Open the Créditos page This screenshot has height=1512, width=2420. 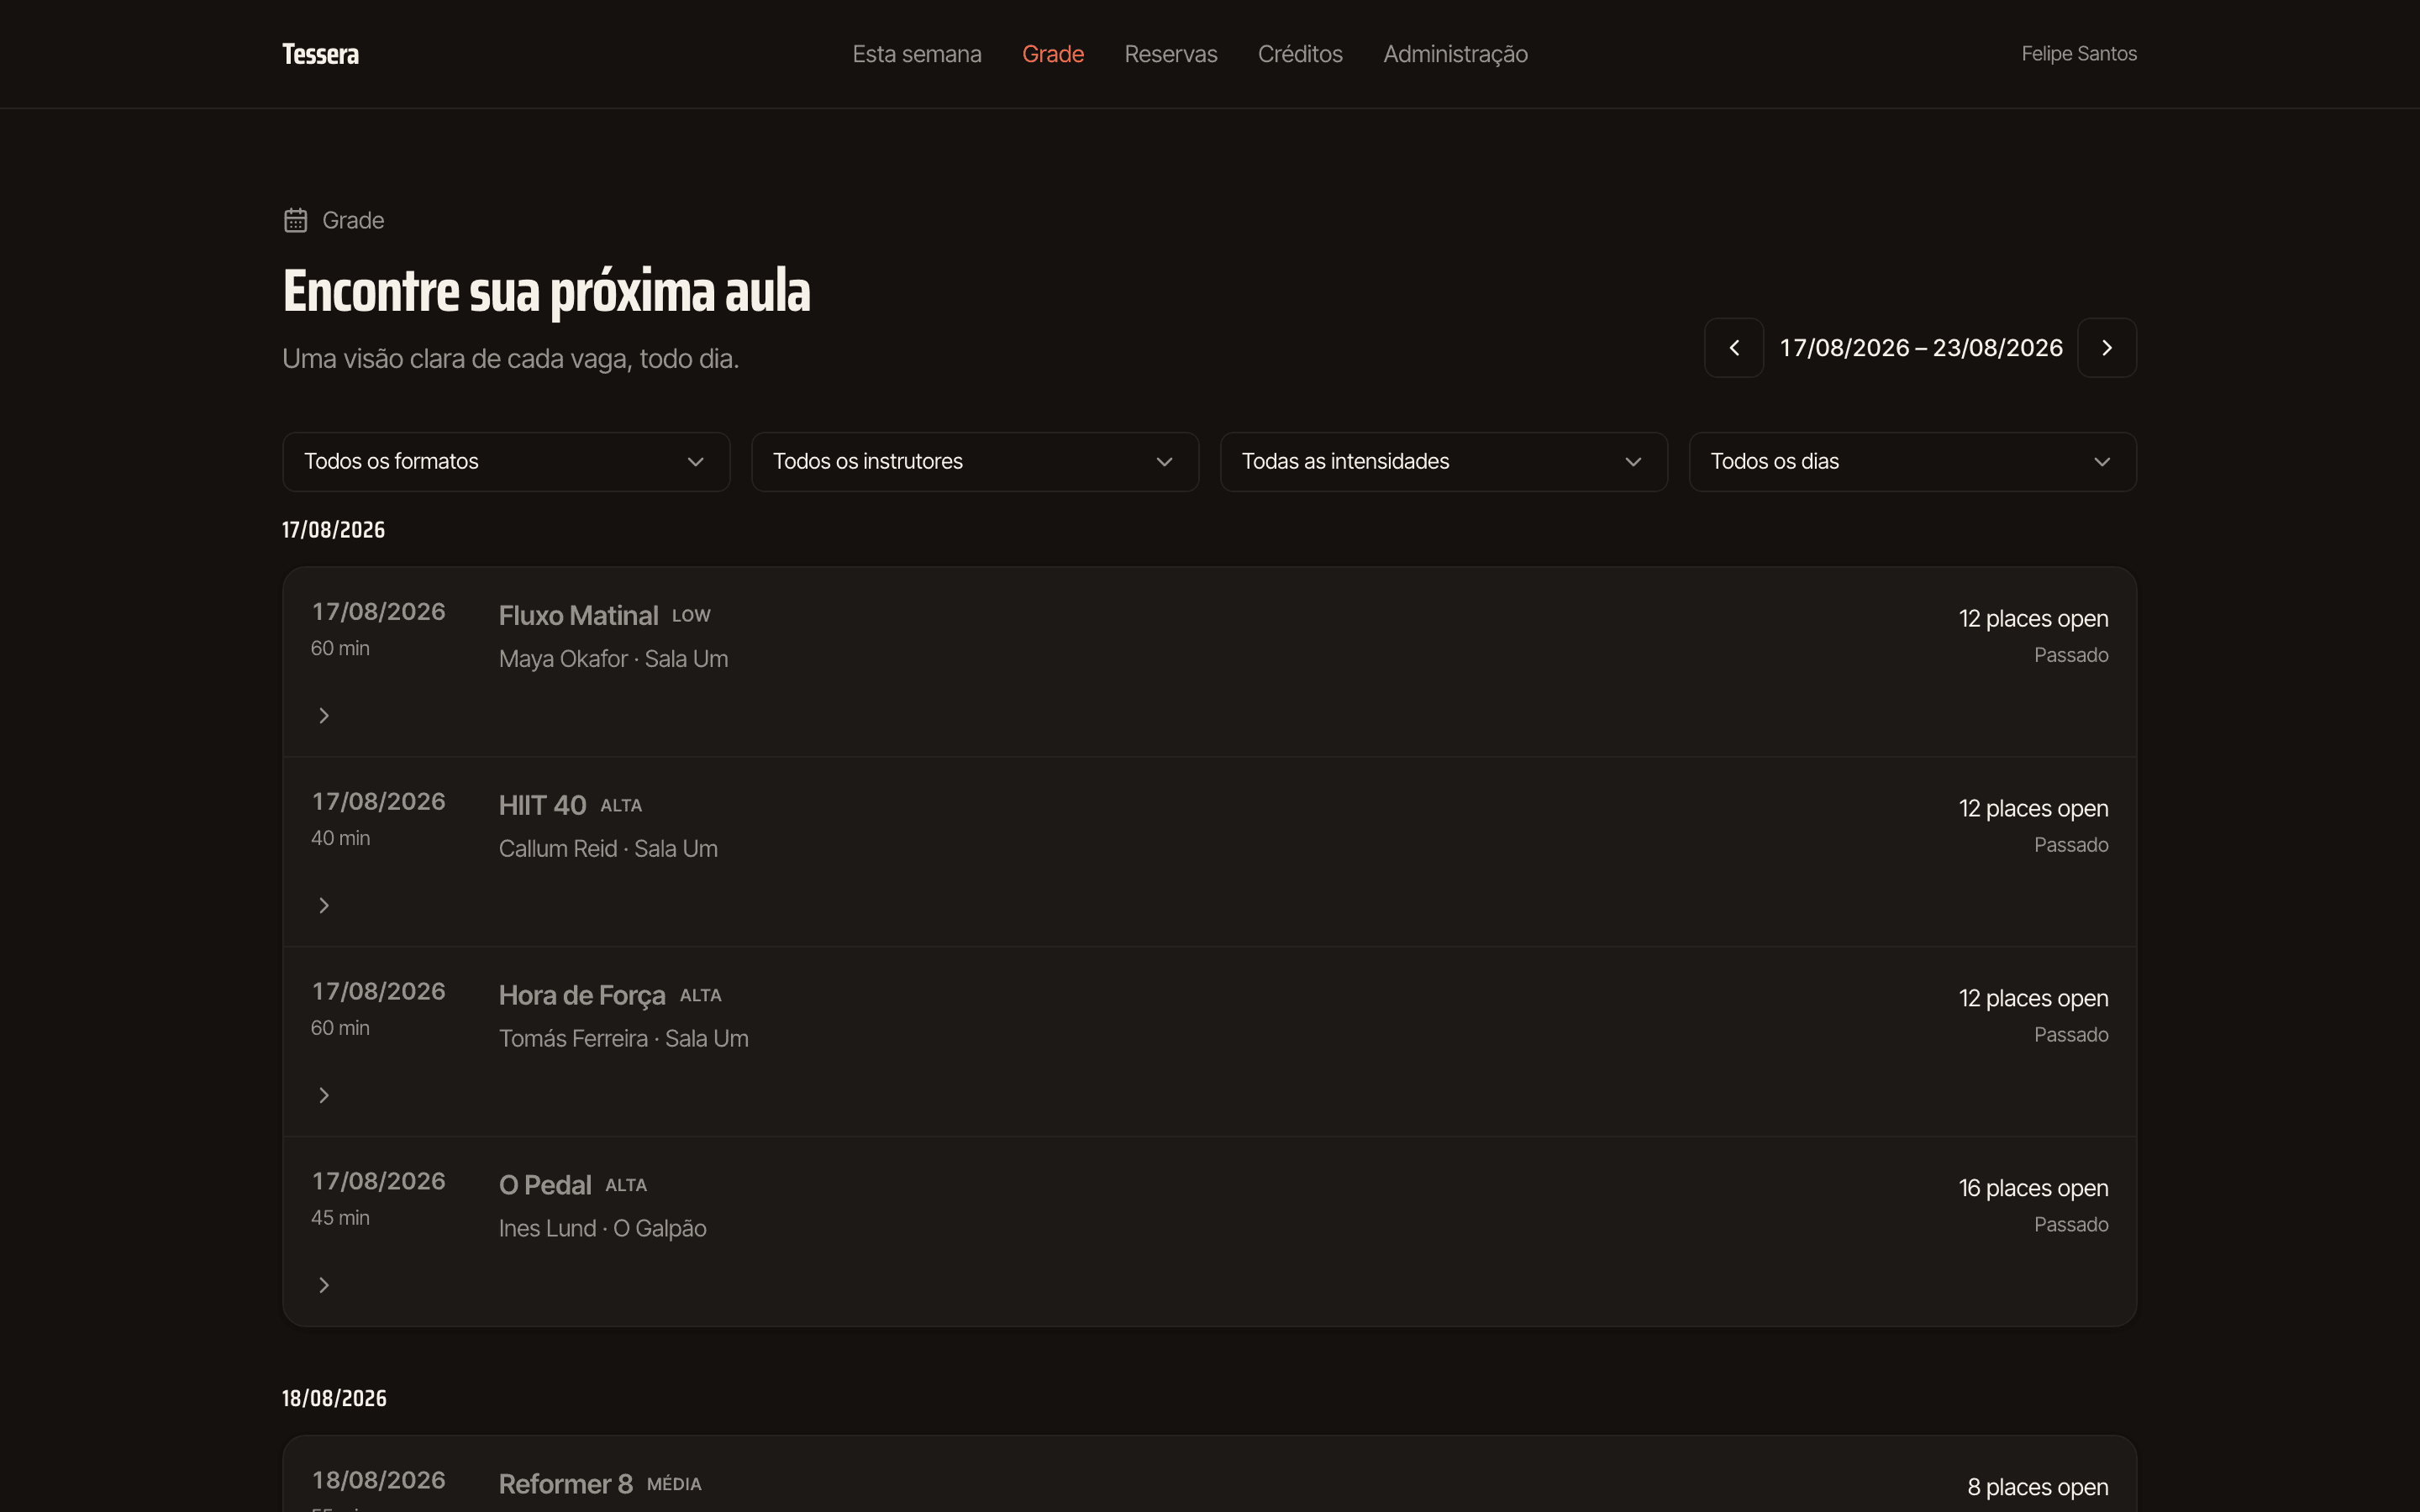coord(1300,54)
